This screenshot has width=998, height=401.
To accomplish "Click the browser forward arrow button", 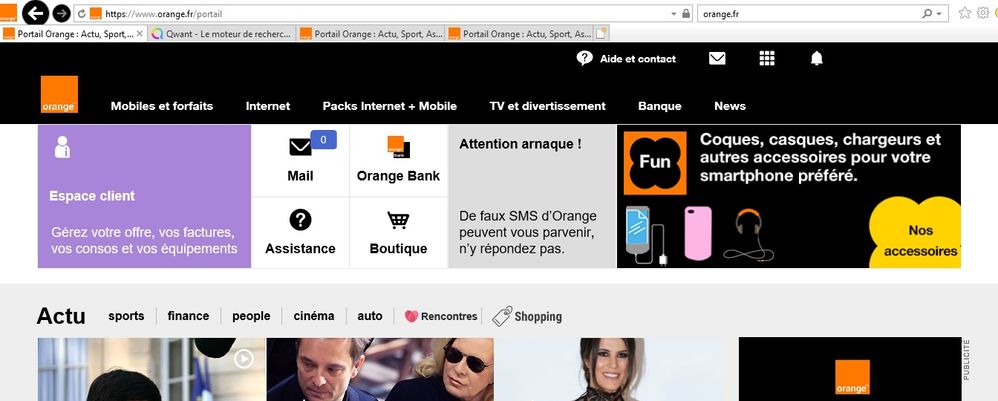I will pyautogui.click(x=61, y=13).
